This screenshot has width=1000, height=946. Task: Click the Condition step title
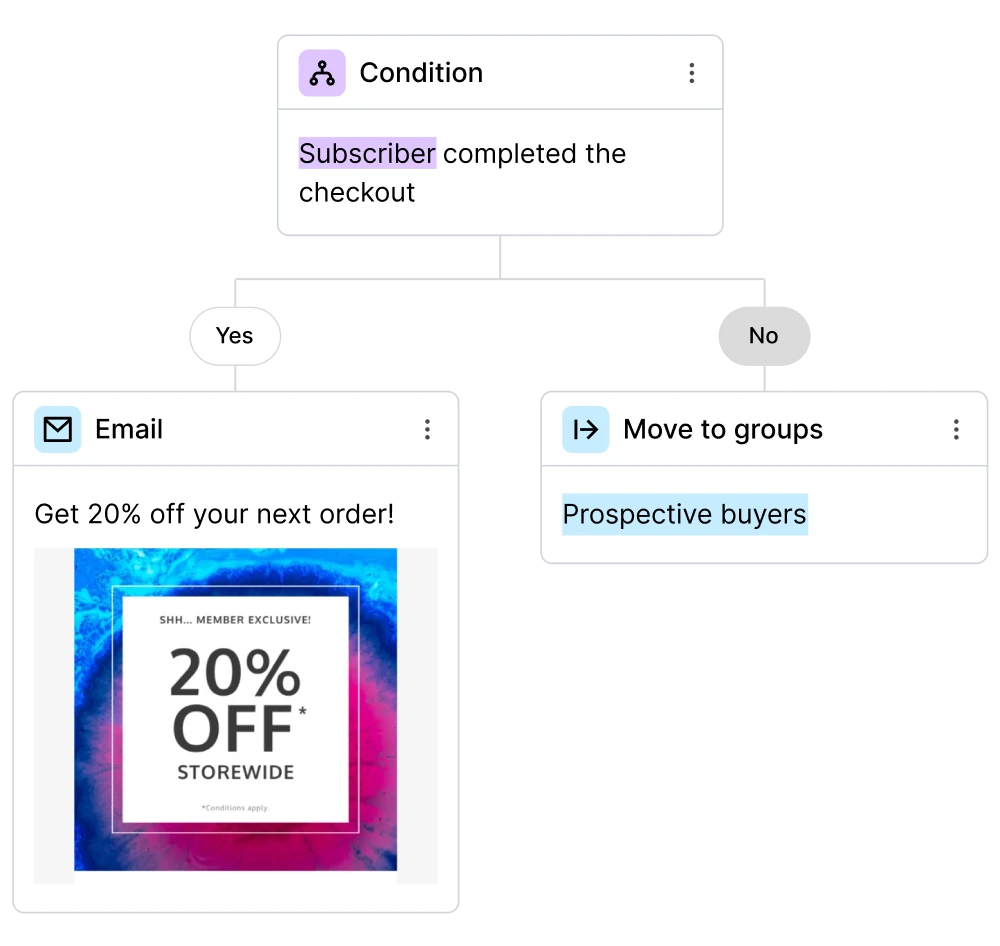[421, 73]
